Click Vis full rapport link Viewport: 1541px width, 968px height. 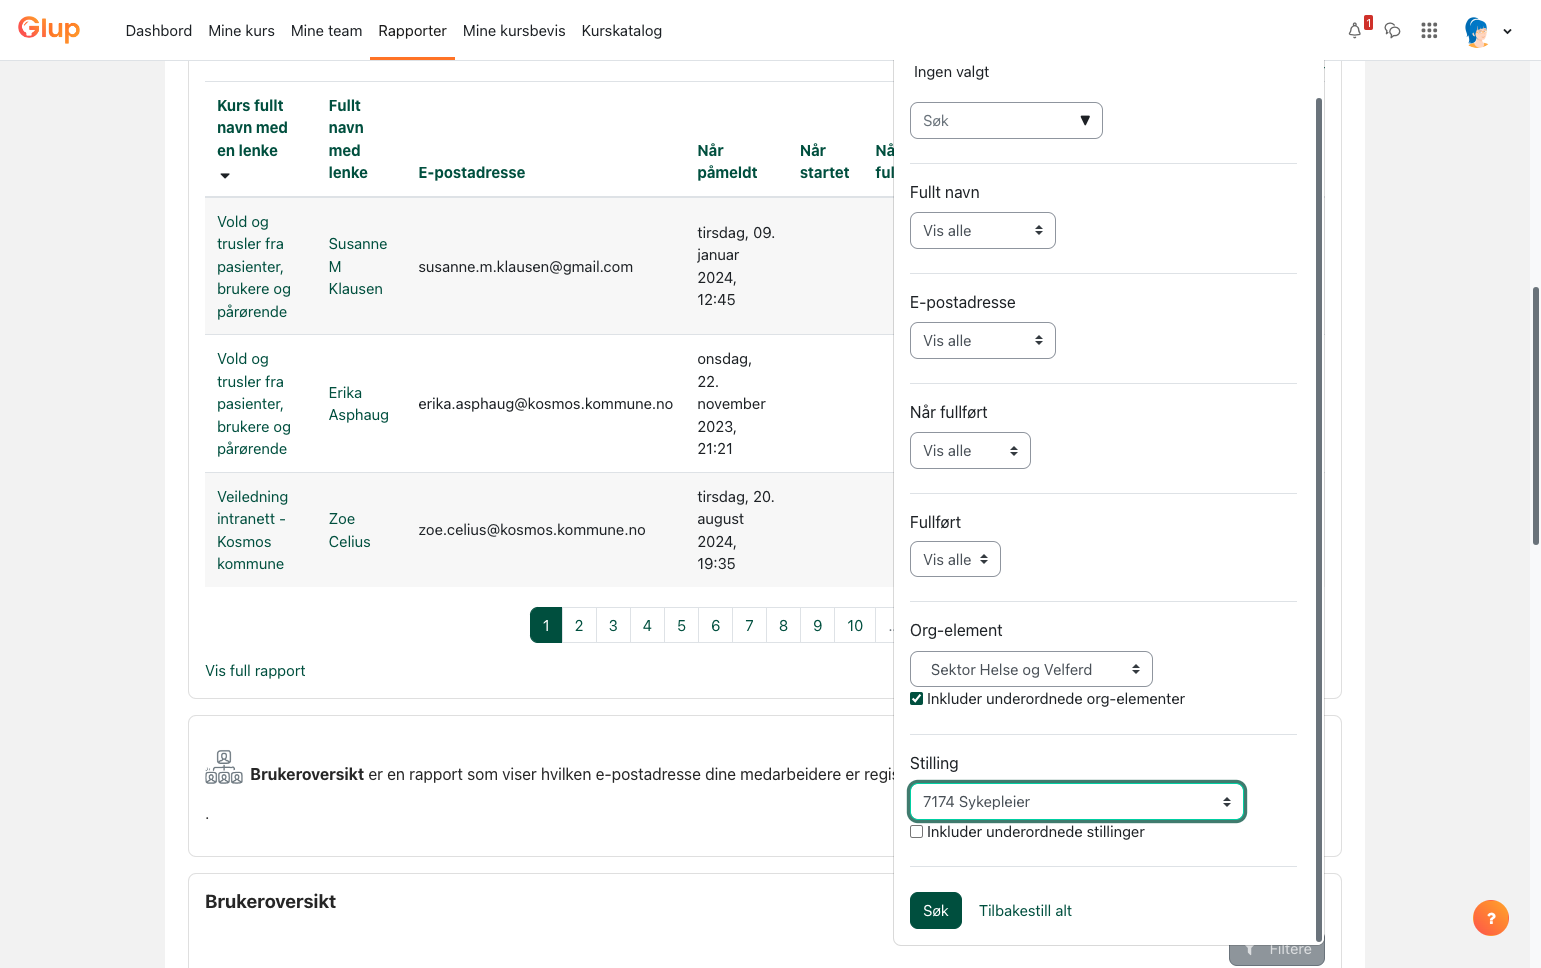(x=255, y=671)
